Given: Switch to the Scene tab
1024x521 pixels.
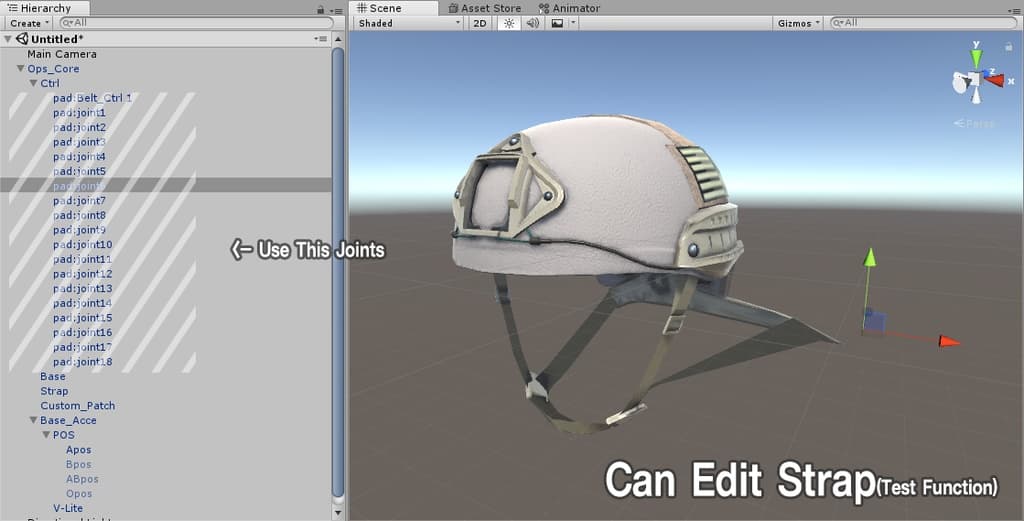Looking at the screenshot, I should click(394, 8).
